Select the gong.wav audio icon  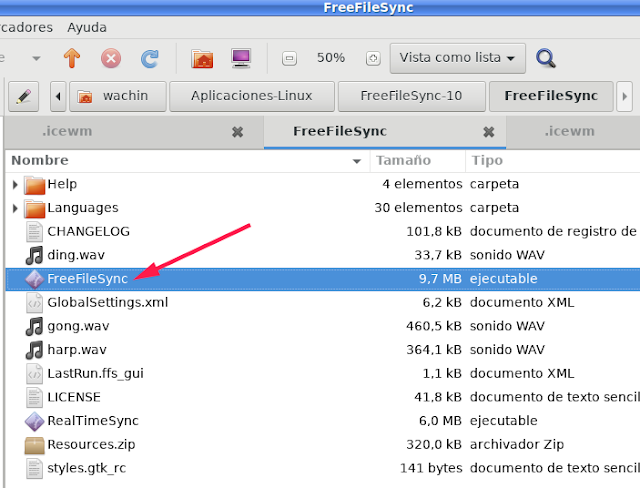34,326
